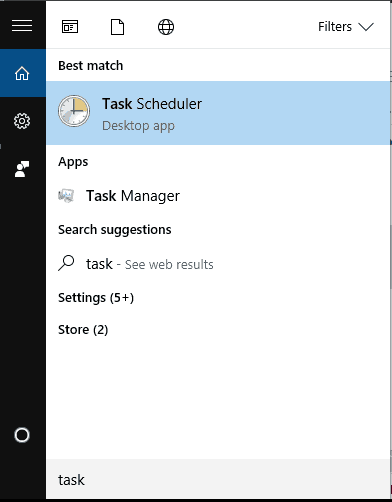Viewport: 392px width, 502px height.
Task: Click the Task Manager app icon
Action: [x=66, y=196]
